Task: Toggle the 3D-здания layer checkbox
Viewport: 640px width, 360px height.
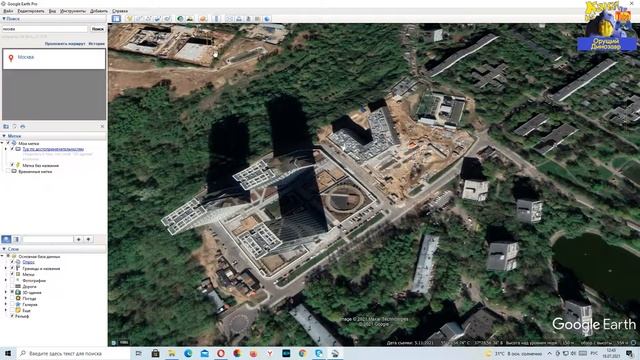Action: click(12, 292)
